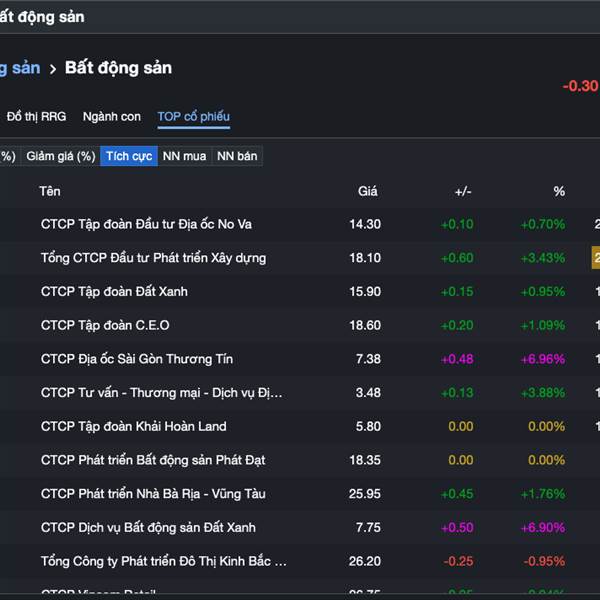Click the +0.70% change value
This screenshot has height=600, width=600.
point(543,224)
